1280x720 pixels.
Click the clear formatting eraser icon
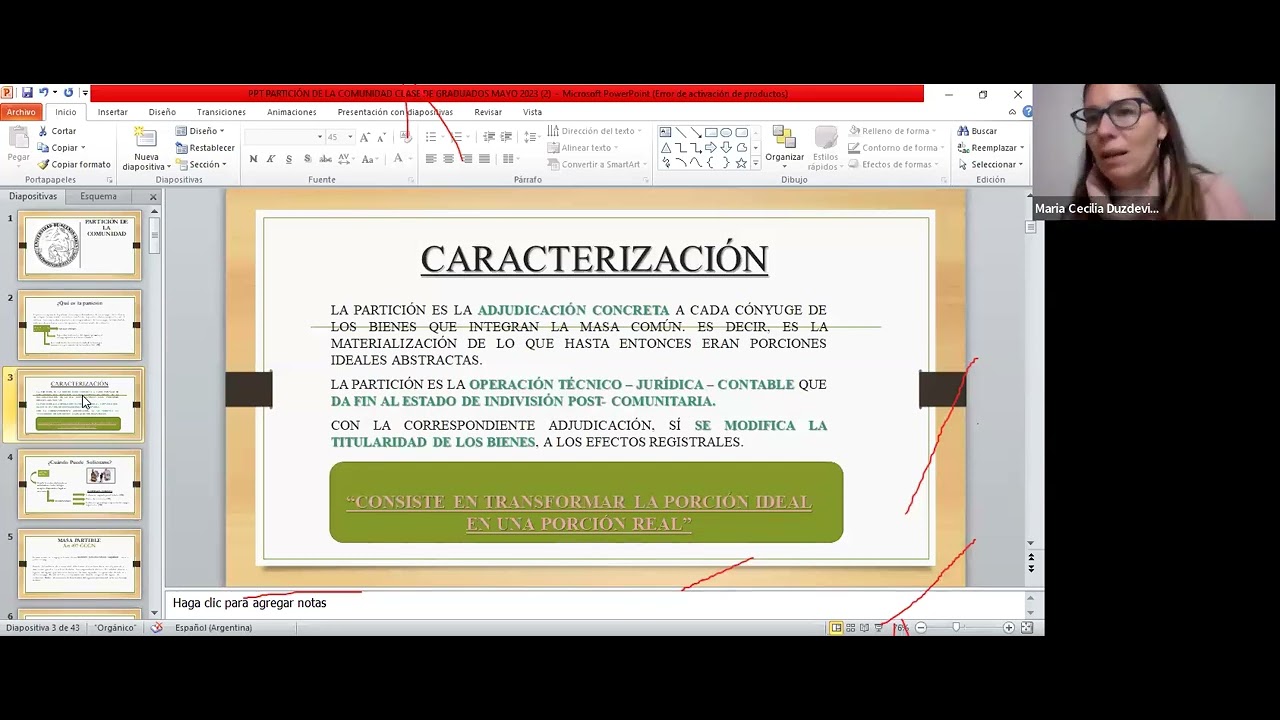pyautogui.click(x=406, y=136)
